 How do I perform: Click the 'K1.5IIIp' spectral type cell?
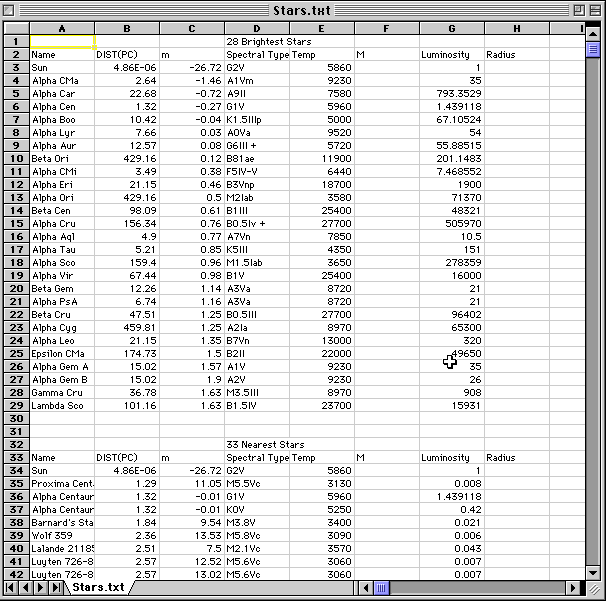pyautogui.click(x=257, y=120)
